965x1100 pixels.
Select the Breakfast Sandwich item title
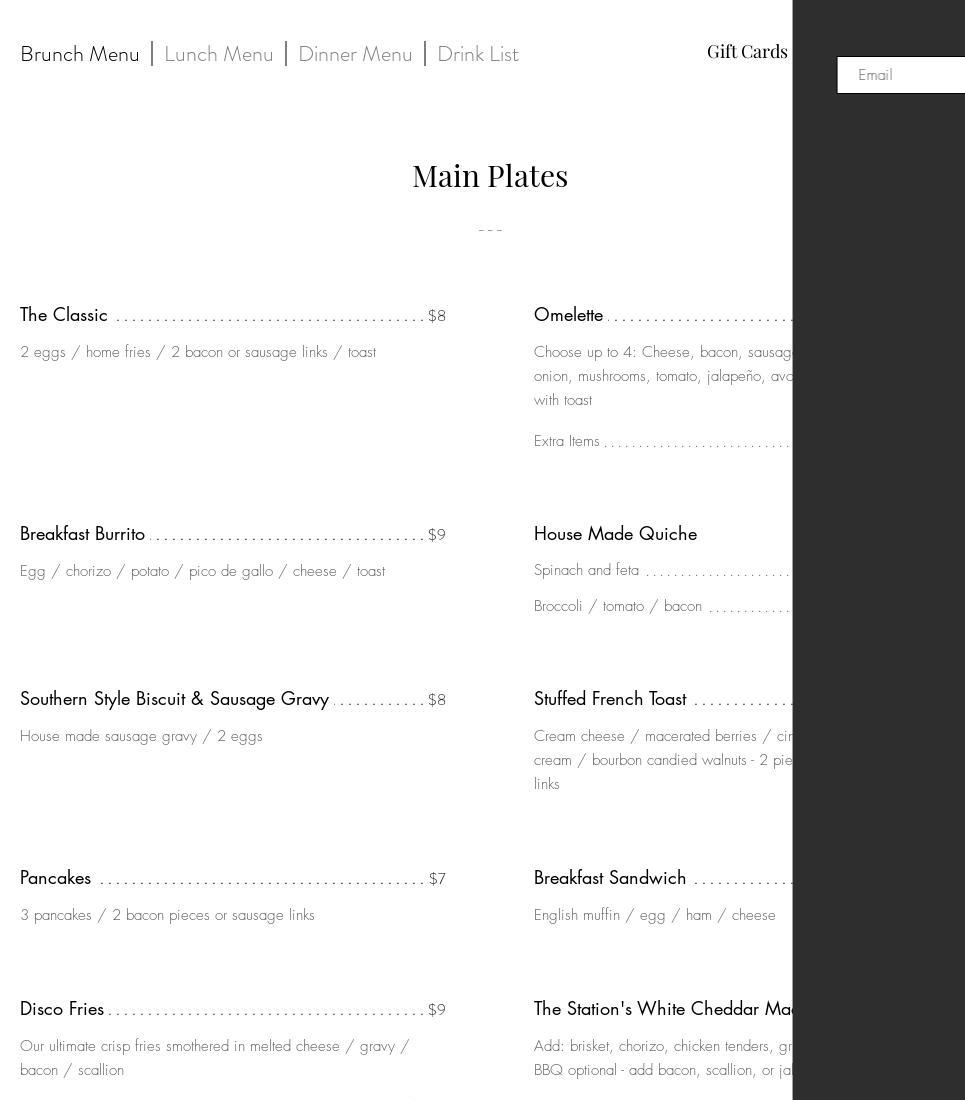point(610,878)
